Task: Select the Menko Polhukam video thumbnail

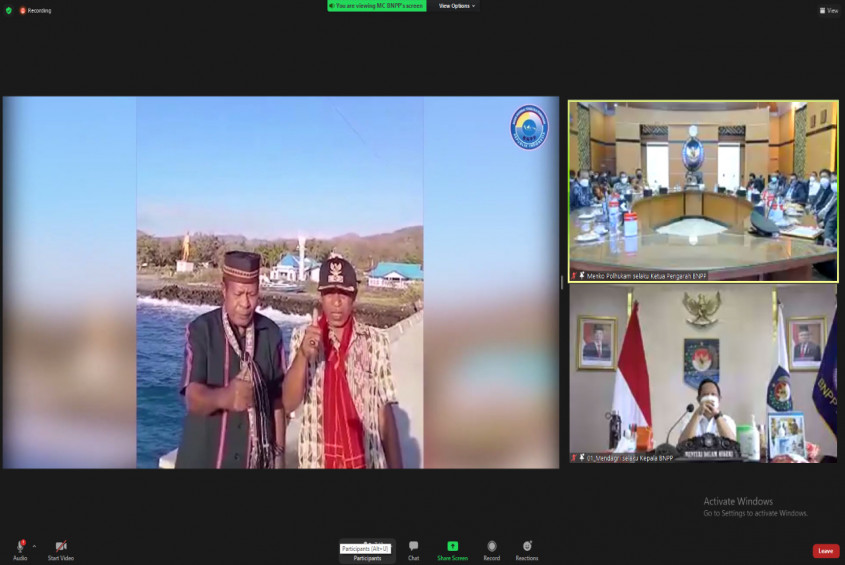Action: pyautogui.click(x=703, y=190)
